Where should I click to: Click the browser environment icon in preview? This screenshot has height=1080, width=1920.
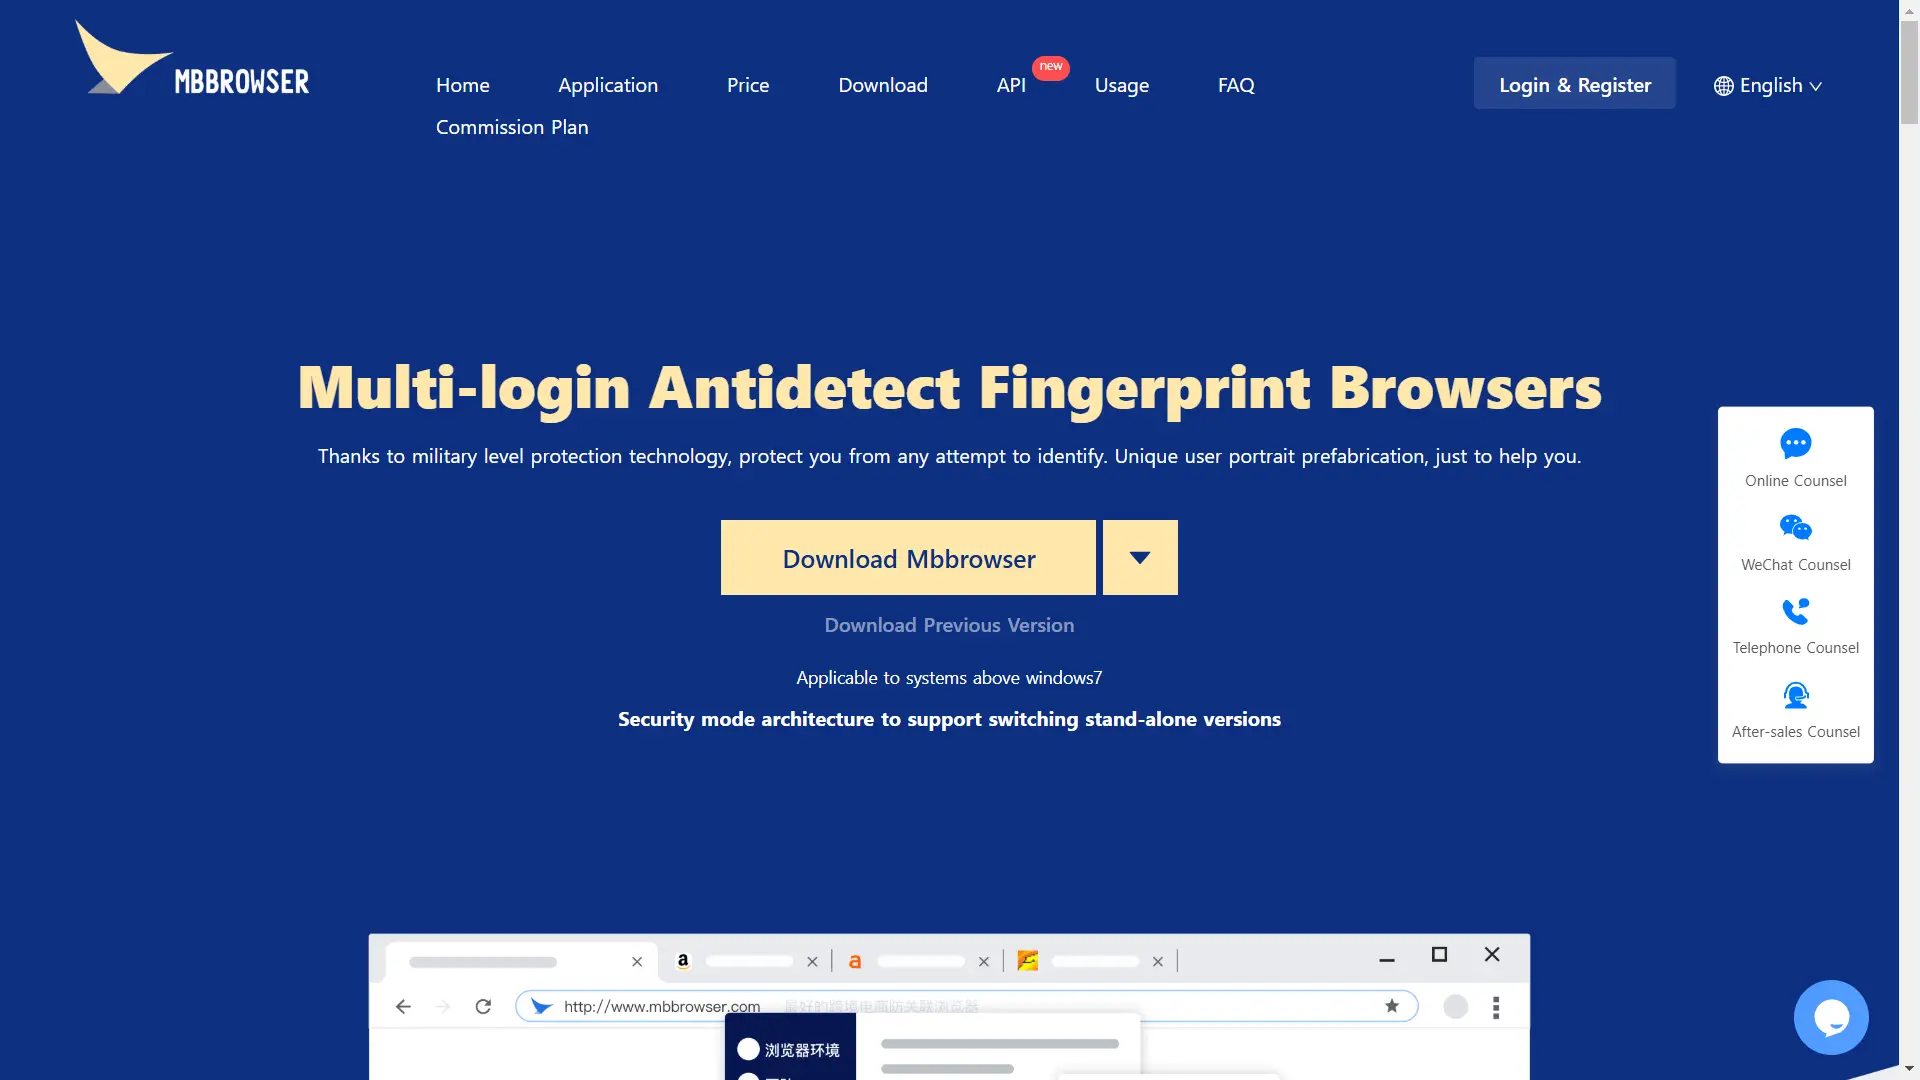coord(749,1048)
